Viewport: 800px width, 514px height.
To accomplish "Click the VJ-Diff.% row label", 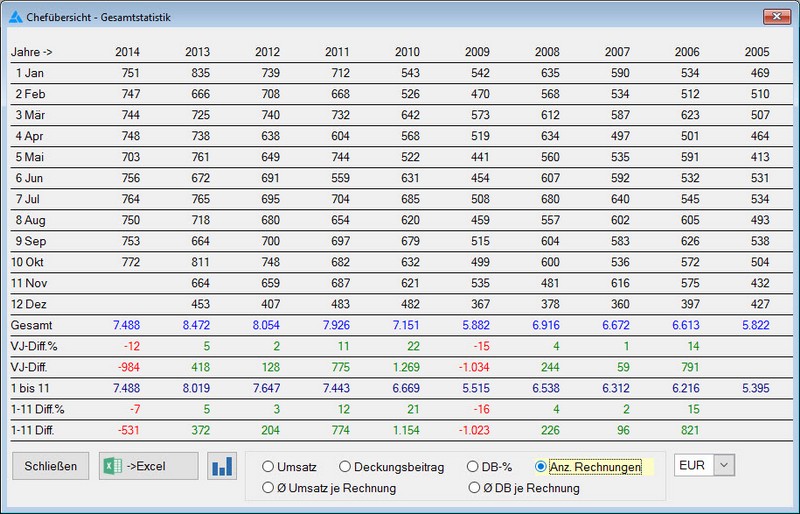I will pyautogui.click(x=35, y=347).
